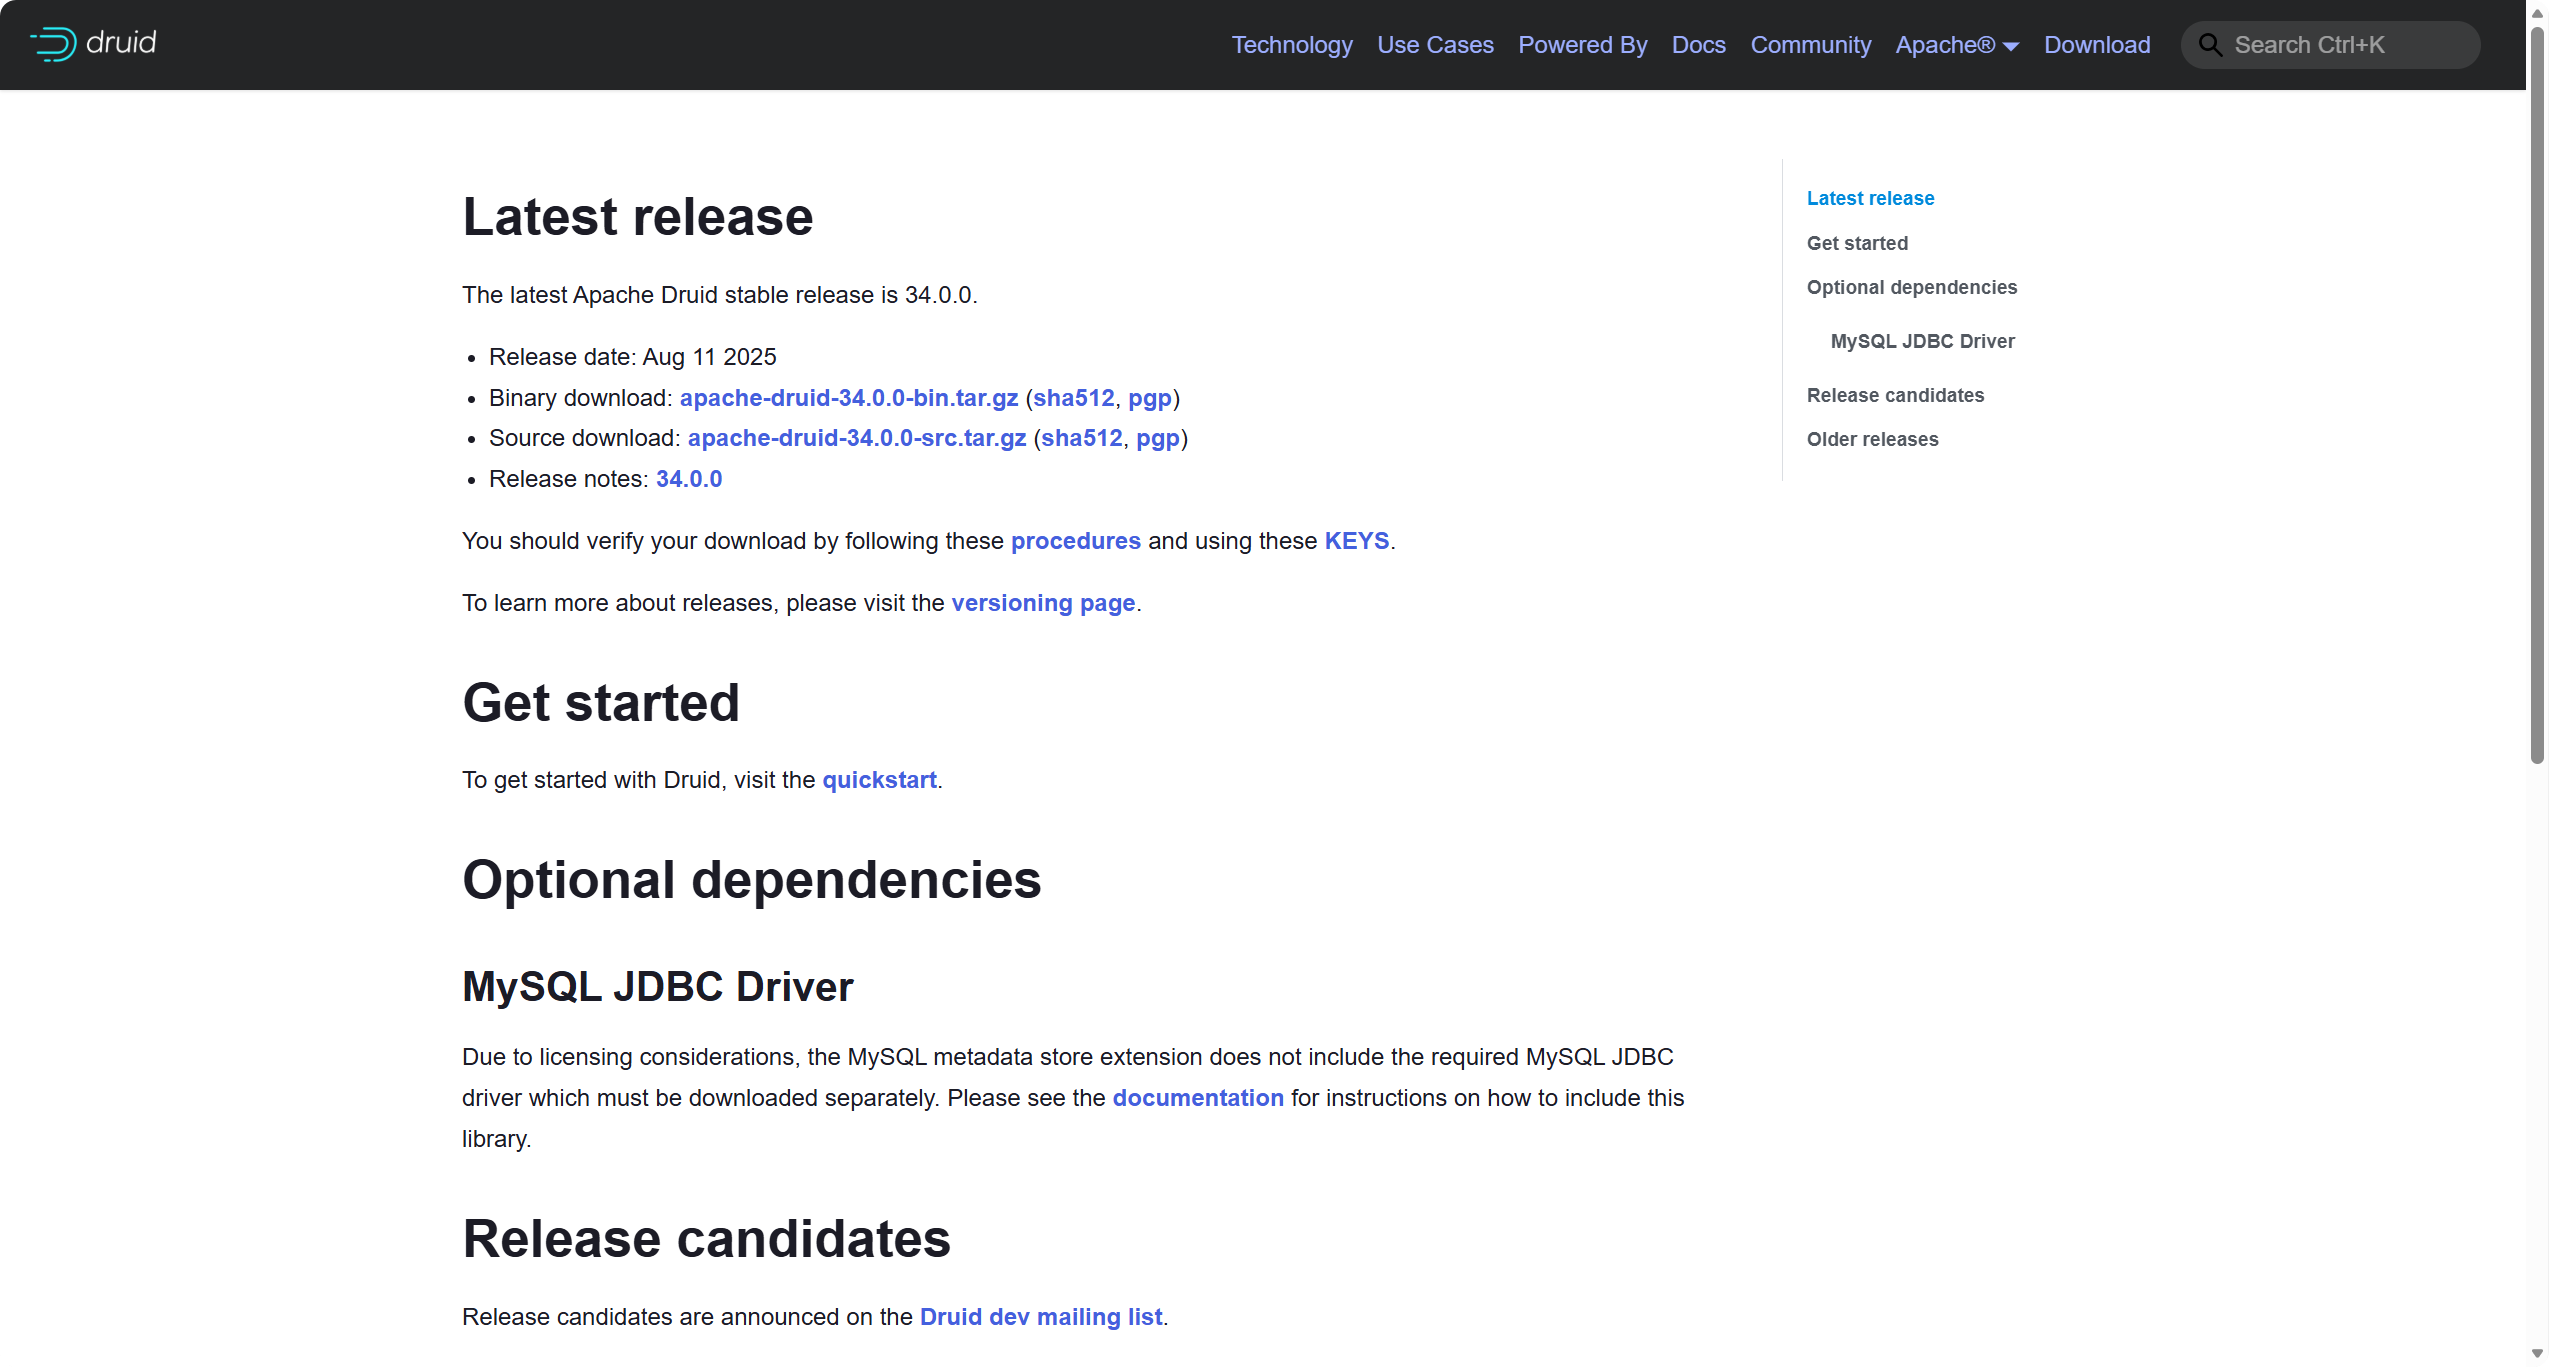2549x1367 pixels.
Task: Open the Technology nav item
Action: click(1291, 45)
